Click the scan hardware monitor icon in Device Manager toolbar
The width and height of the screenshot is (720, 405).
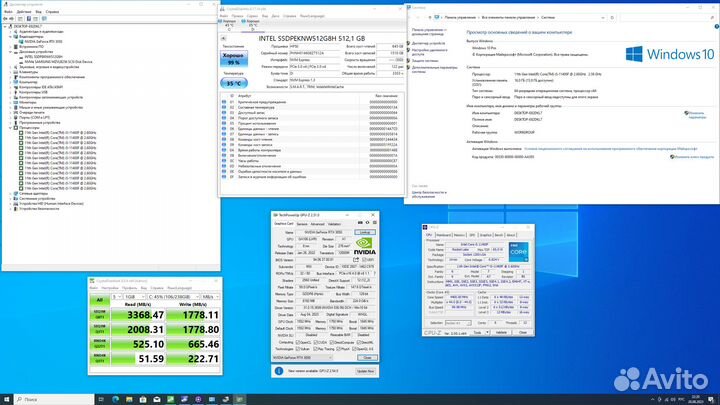(44, 19)
